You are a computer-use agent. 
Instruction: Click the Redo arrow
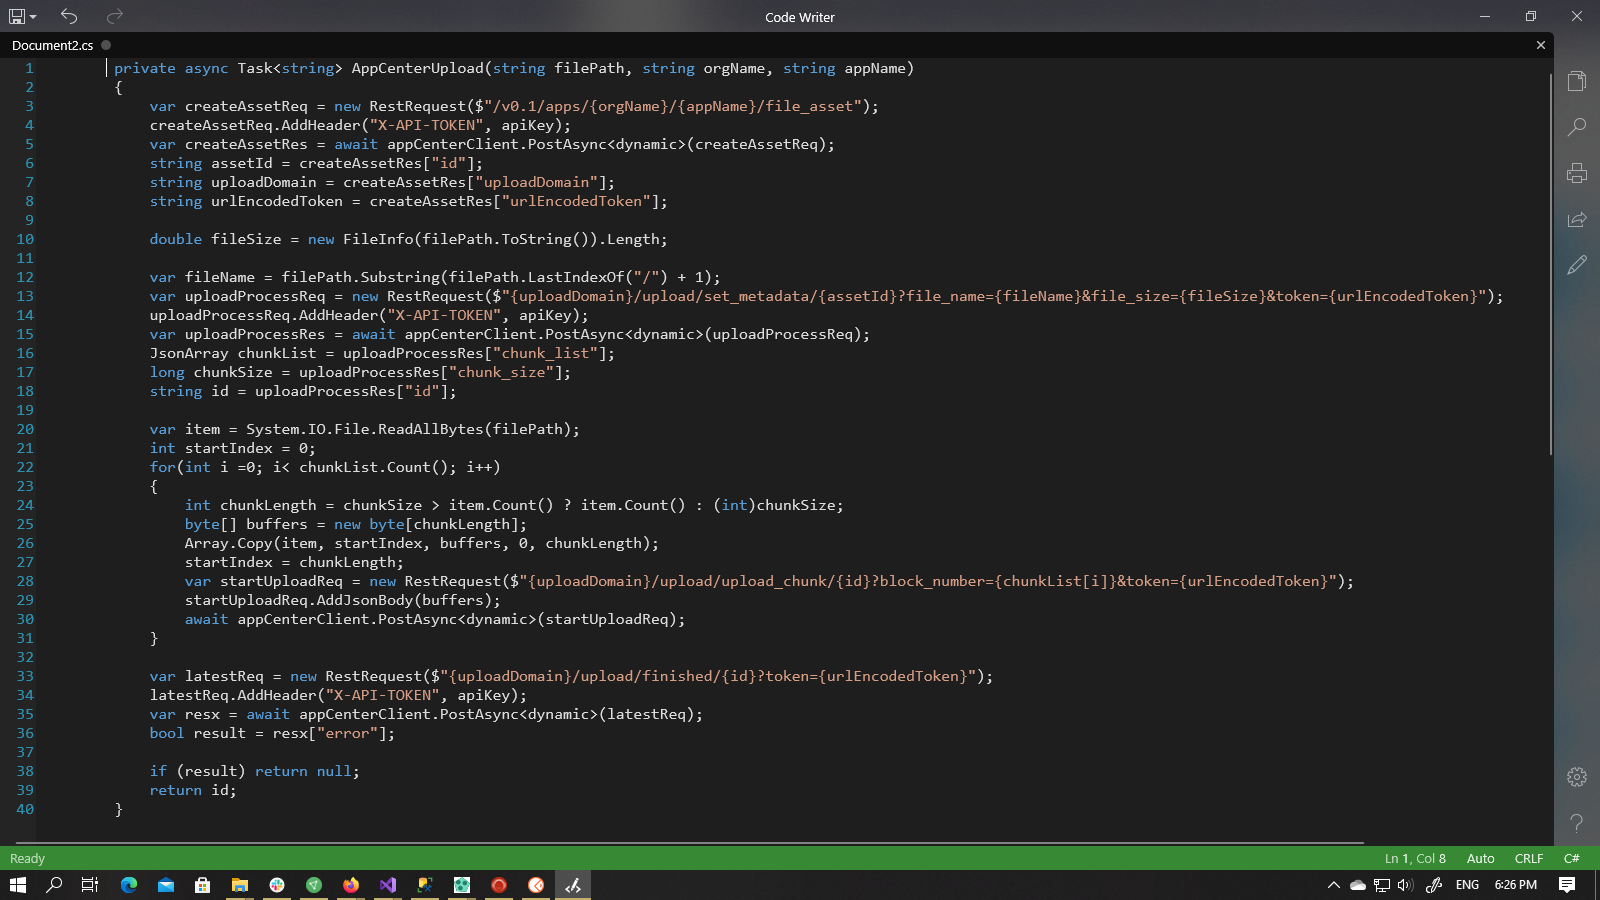pos(113,16)
